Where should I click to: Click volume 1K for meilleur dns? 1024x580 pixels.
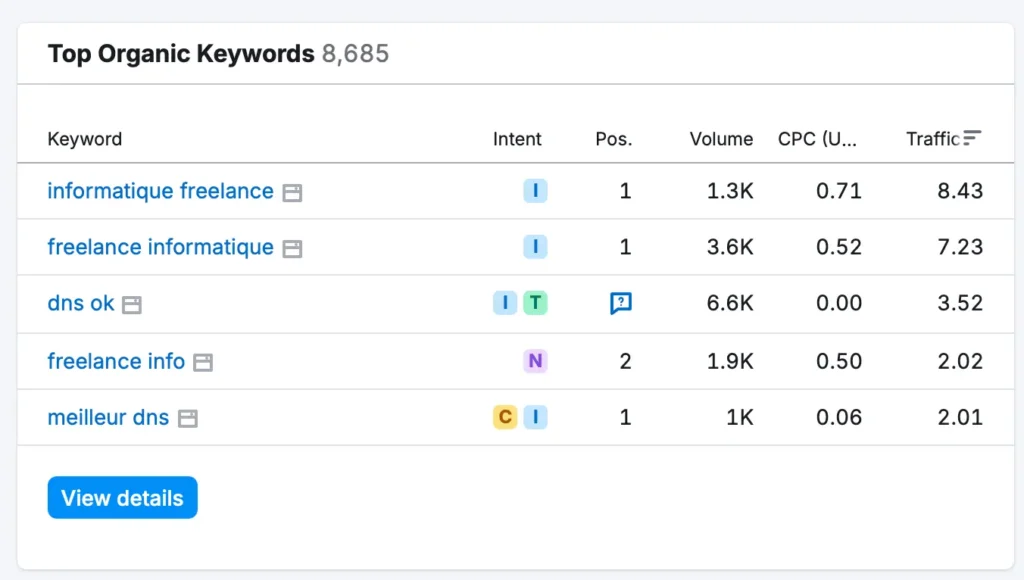(740, 417)
